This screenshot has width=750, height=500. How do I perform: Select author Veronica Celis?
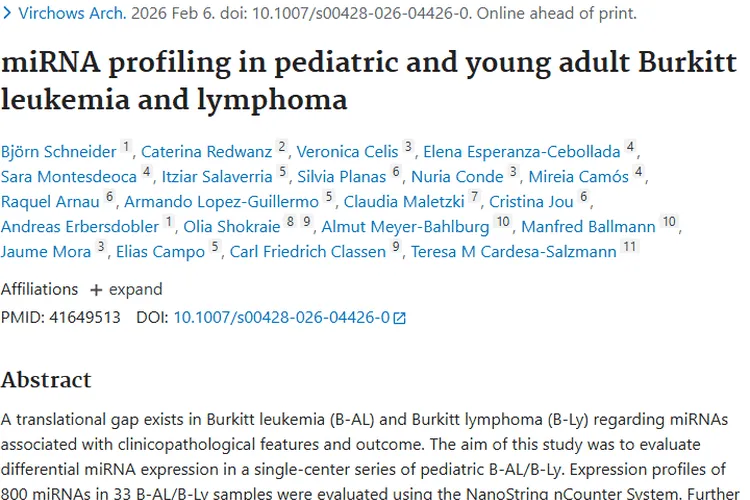[346, 152]
